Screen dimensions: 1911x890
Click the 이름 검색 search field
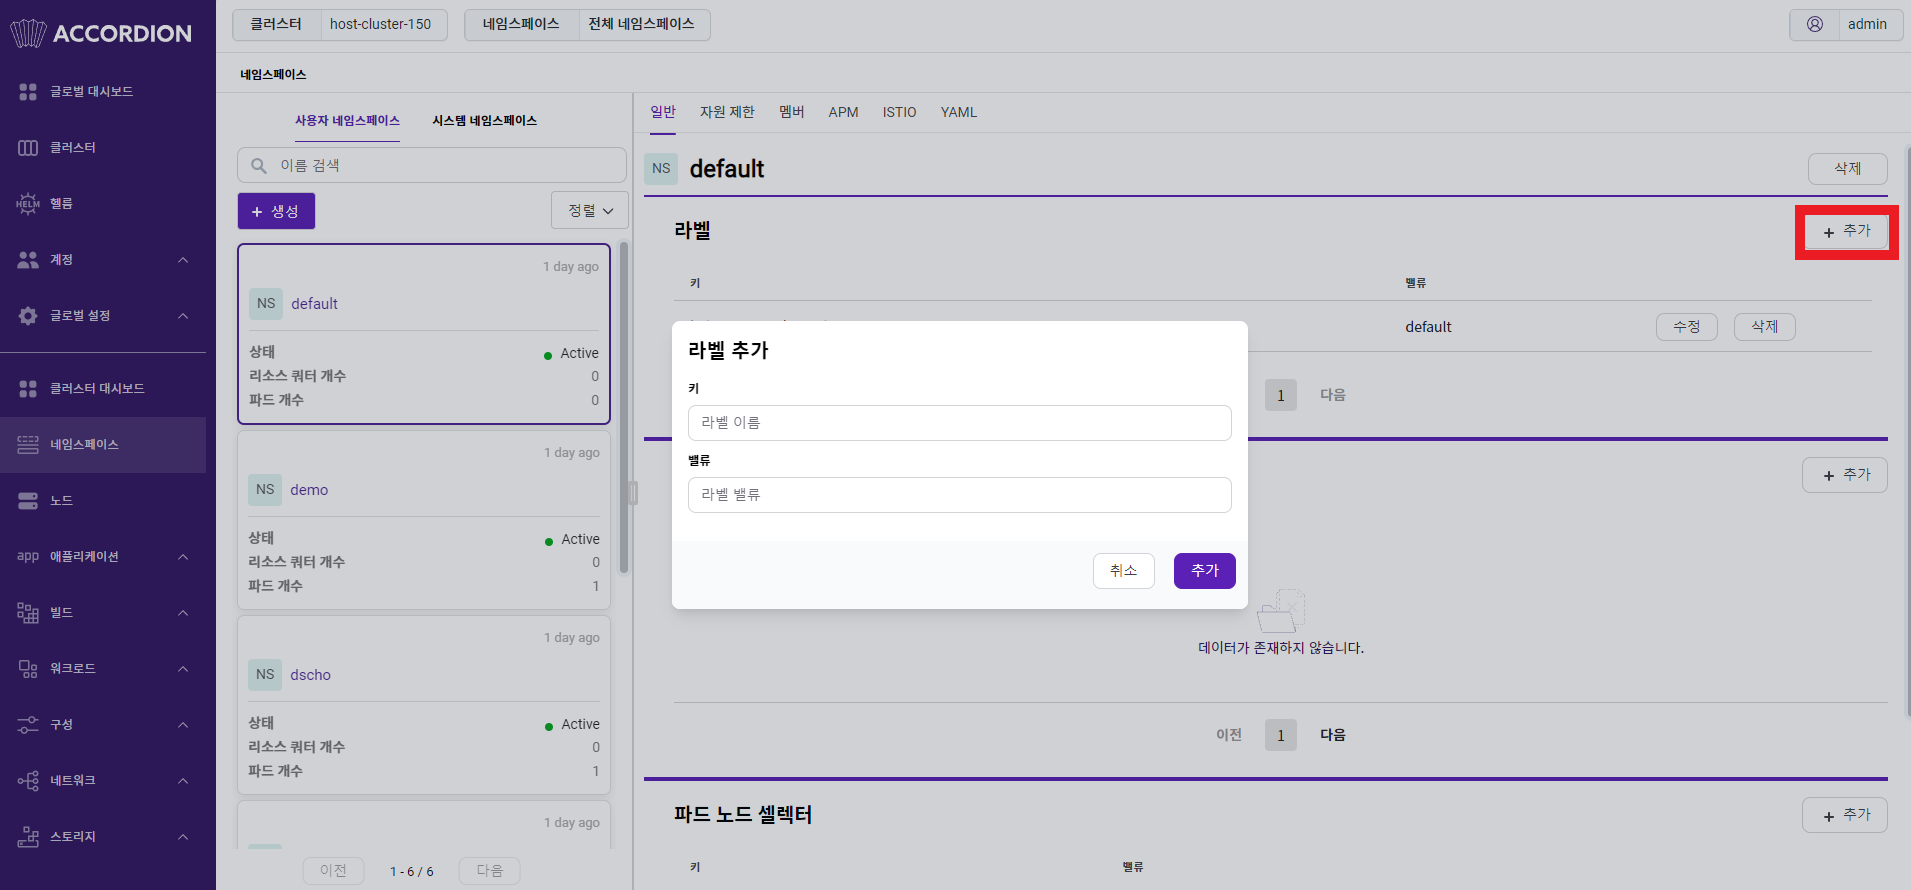pos(432,166)
